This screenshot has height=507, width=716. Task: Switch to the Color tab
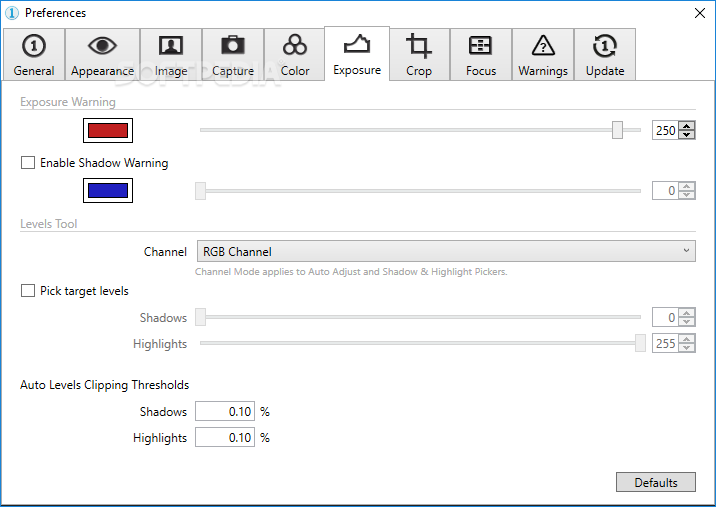point(295,55)
